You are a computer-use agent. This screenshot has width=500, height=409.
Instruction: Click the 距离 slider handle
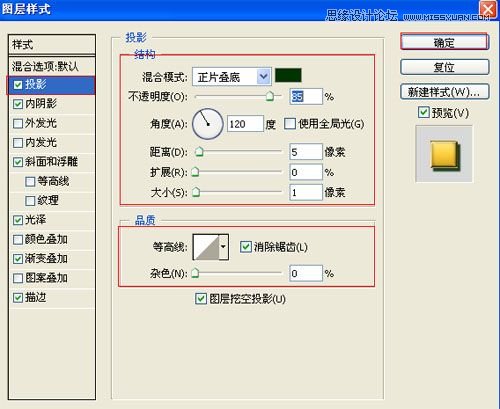tap(199, 152)
